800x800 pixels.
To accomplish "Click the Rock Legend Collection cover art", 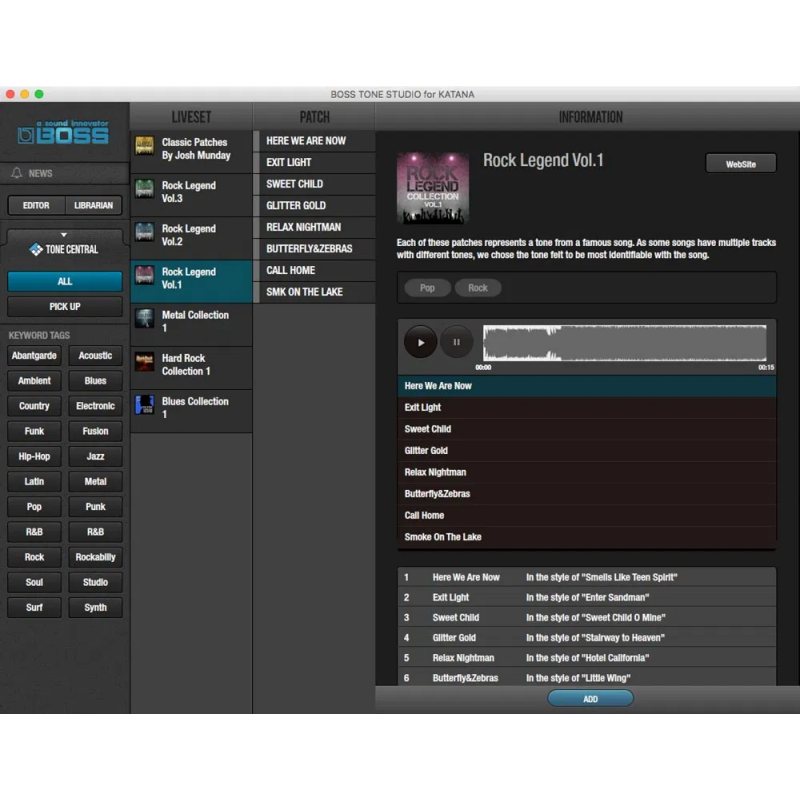I will click(433, 188).
